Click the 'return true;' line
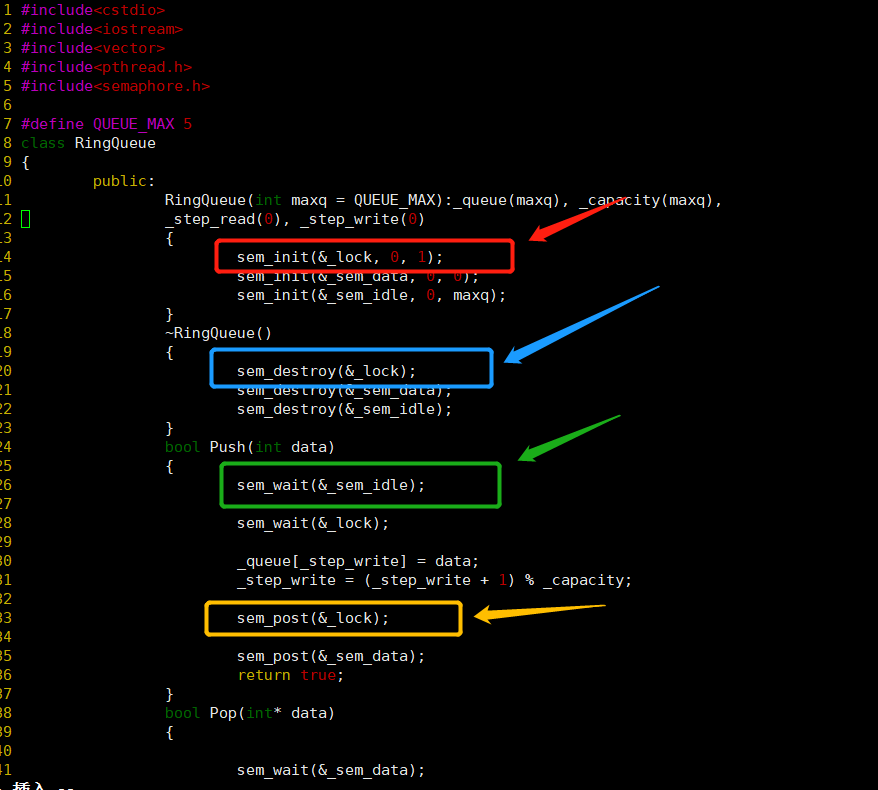Image resolution: width=878 pixels, height=790 pixels. [290, 675]
